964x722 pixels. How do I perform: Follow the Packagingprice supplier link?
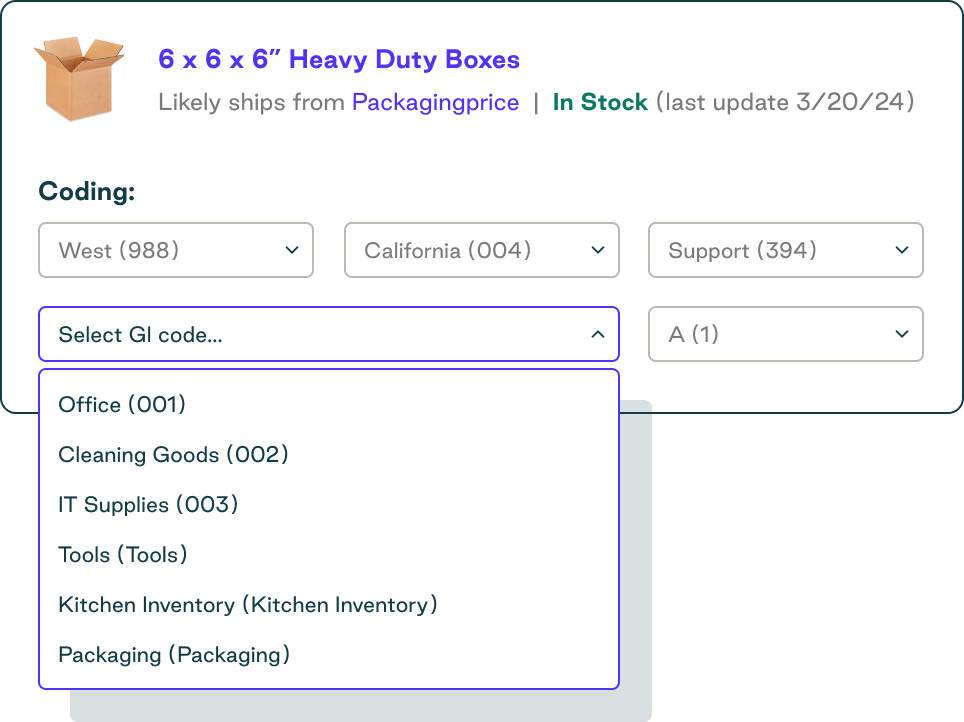coord(435,102)
